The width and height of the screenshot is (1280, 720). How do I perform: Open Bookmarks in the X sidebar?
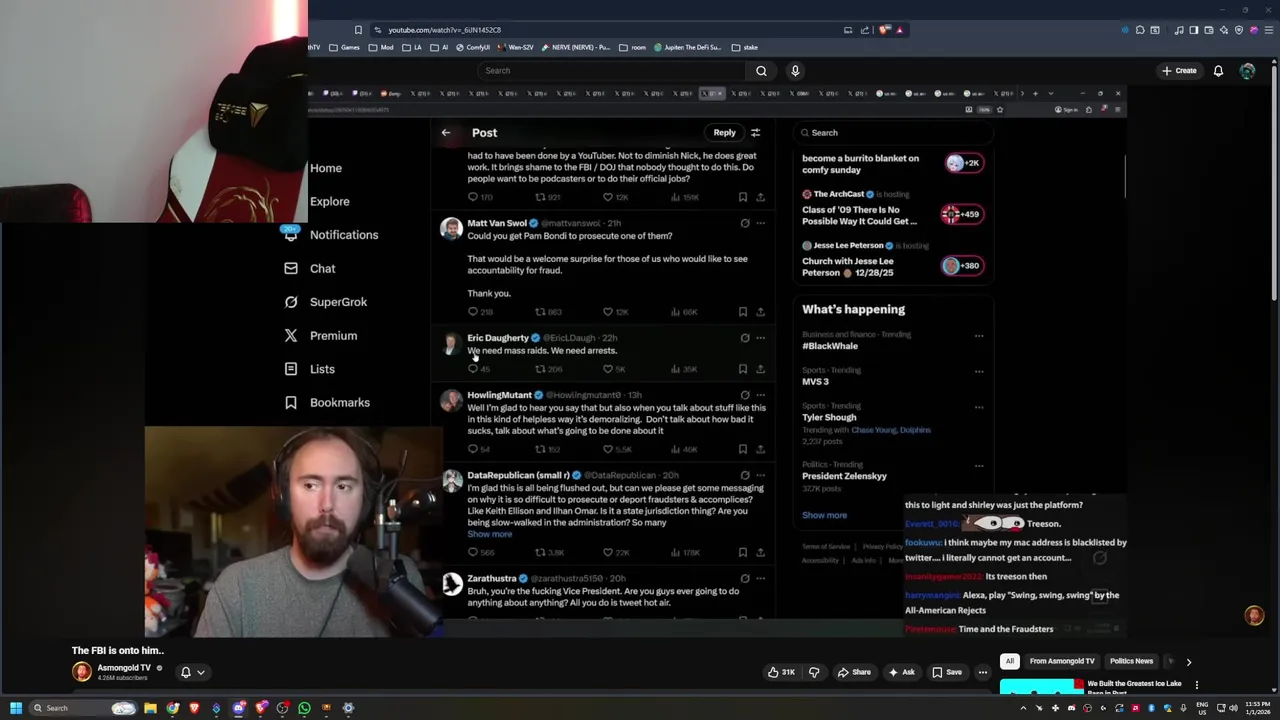[x=328, y=403]
